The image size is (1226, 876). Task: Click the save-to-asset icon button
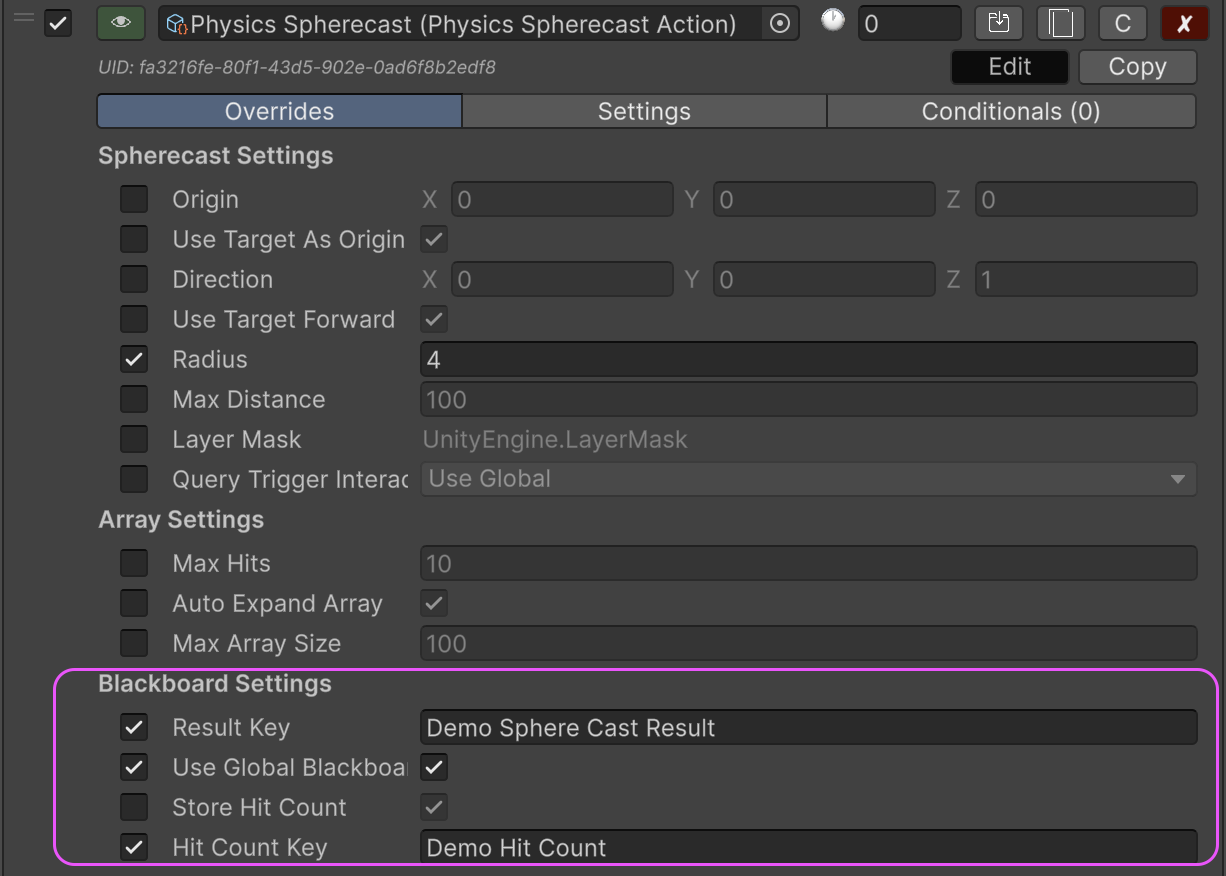tap(999, 23)
